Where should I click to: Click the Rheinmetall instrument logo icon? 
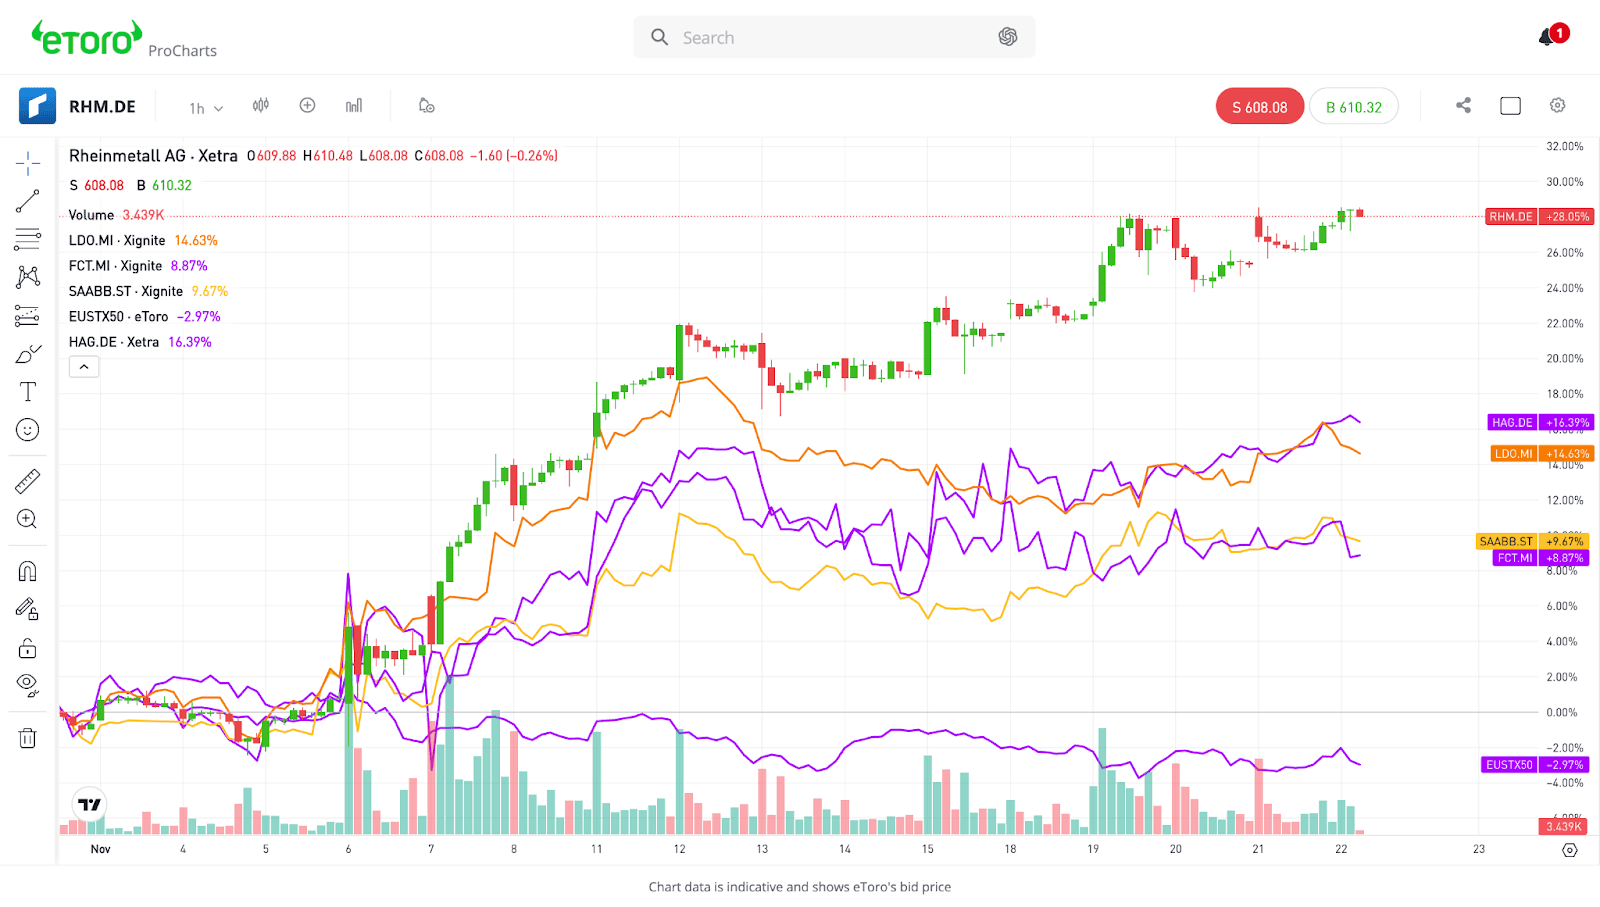(x=37, y=106)
